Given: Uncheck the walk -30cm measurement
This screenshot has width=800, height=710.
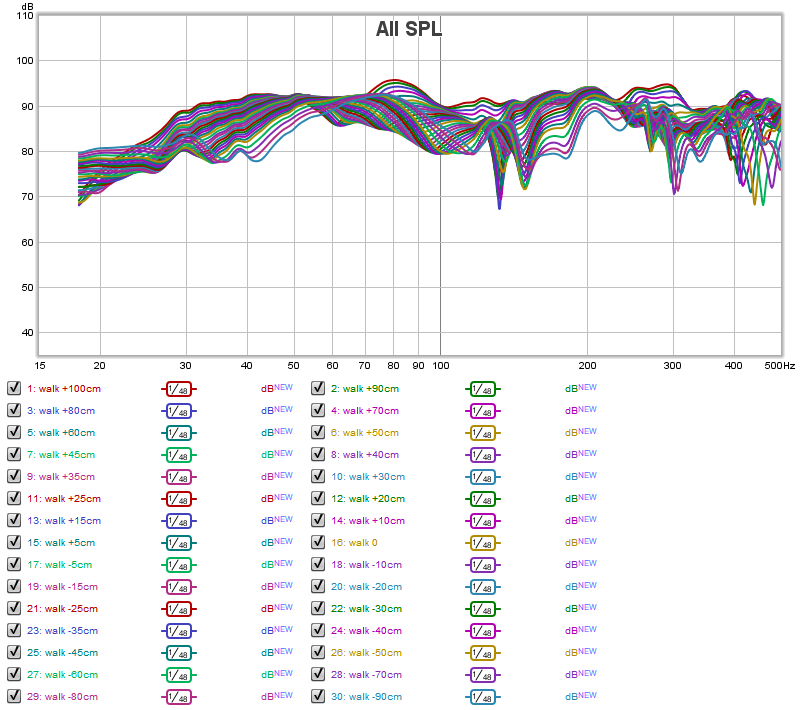Looking at the screenshot, I should pos(318,608).
